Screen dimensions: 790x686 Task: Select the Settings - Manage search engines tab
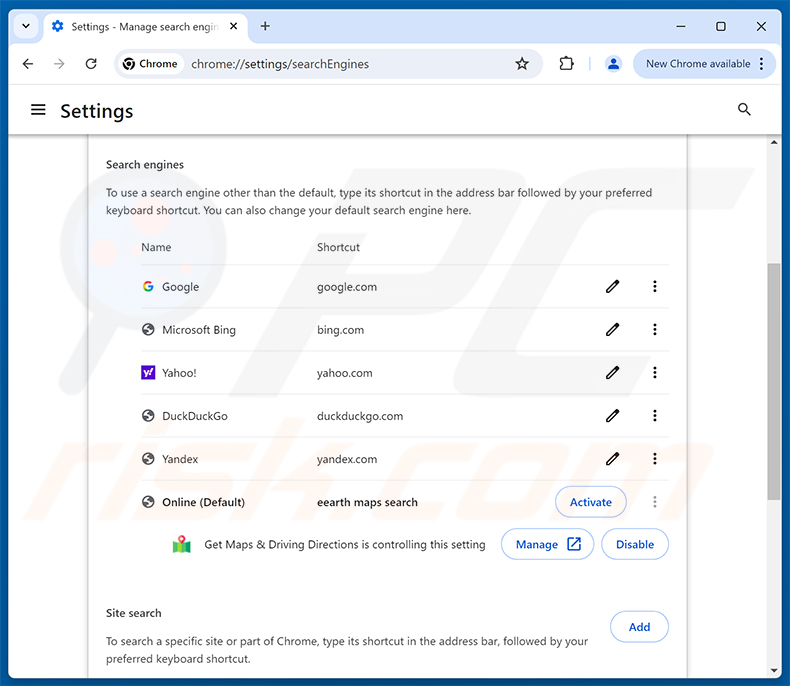click(x=145, y=27)
